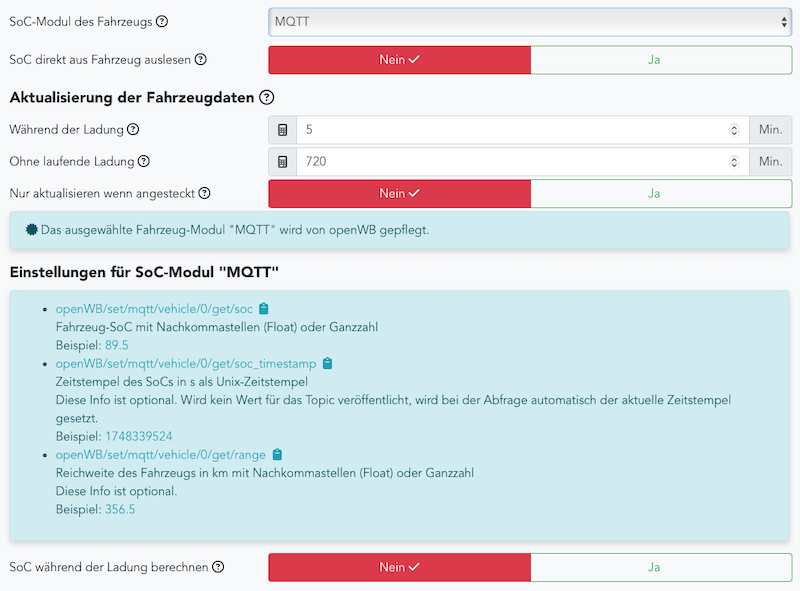Set "SoC während der Ladung berechnen" to Ja
This screenshot has width=800, height=591.
click(660, 567)
